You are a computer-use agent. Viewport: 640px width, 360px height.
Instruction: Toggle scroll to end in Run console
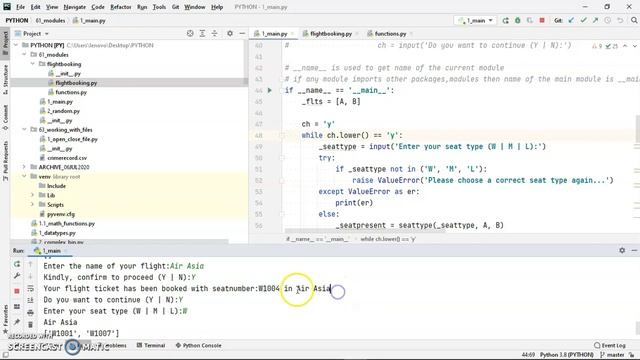coord(31,300)
